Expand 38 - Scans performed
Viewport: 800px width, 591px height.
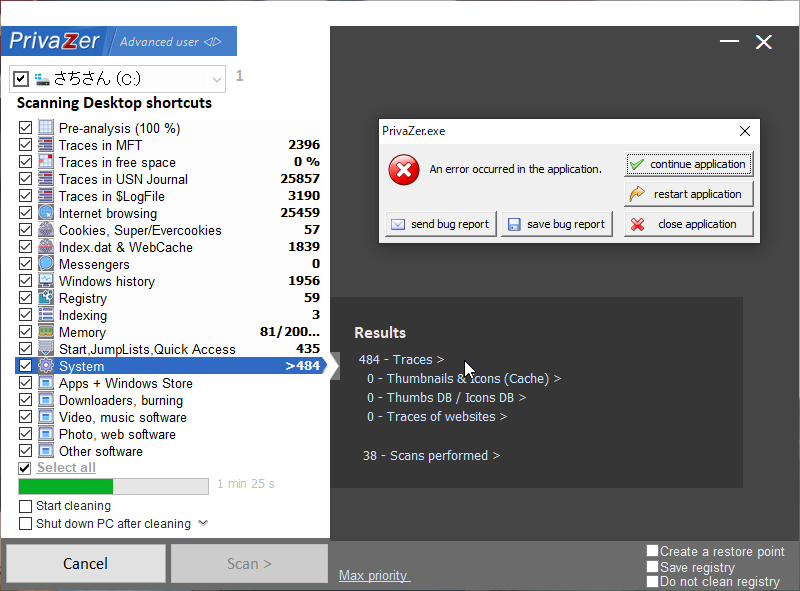tap(431, 456)
